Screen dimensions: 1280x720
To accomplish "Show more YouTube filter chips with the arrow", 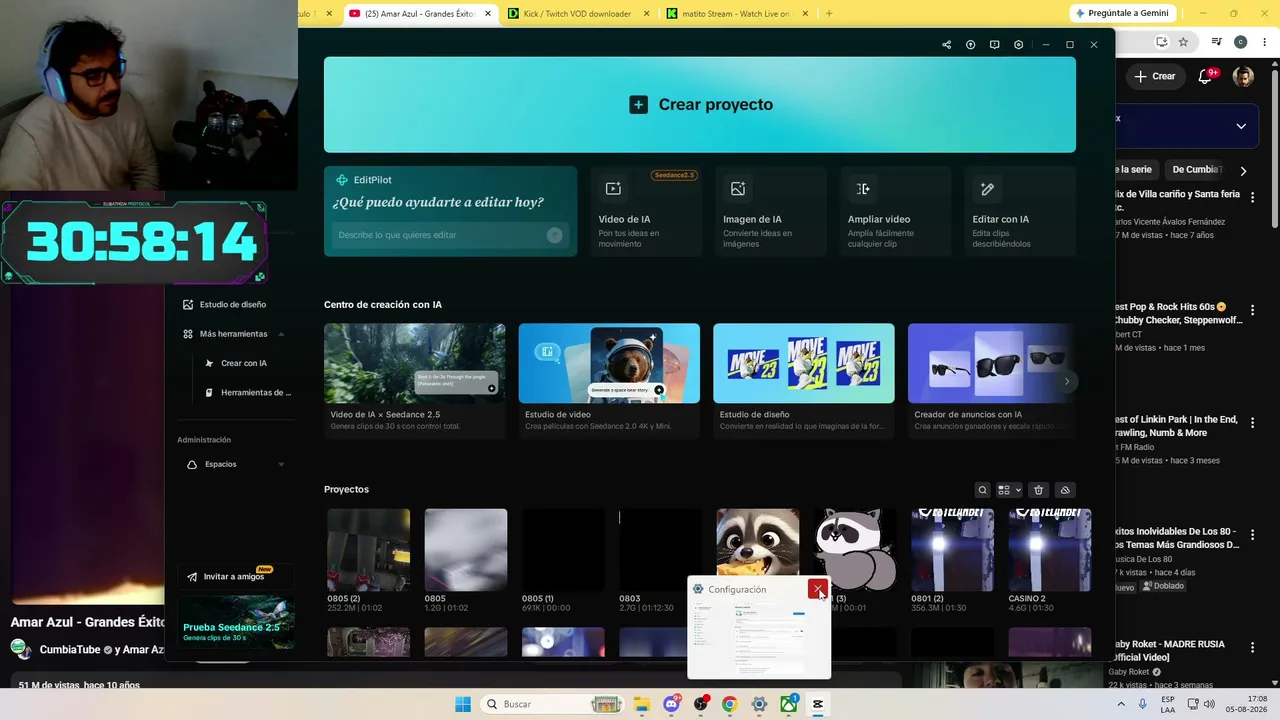I will (1243, 171).
